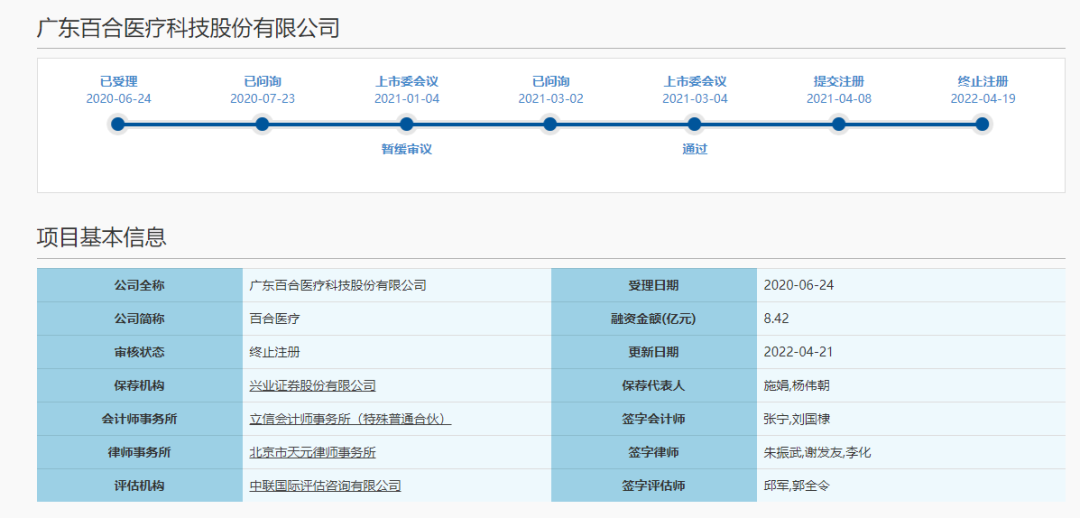This screenshot has width=1080, height=518.
Task: Click the date 2020-07-23 on timeline
Action: [262, 99]
